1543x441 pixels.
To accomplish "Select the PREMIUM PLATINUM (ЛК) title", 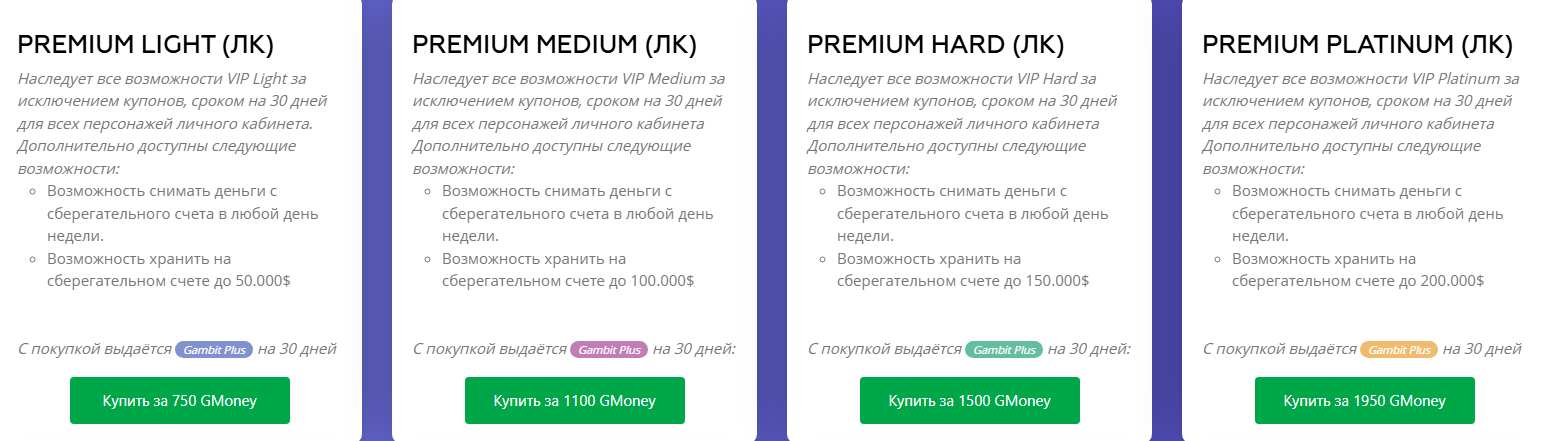I will click(1357, 45).
